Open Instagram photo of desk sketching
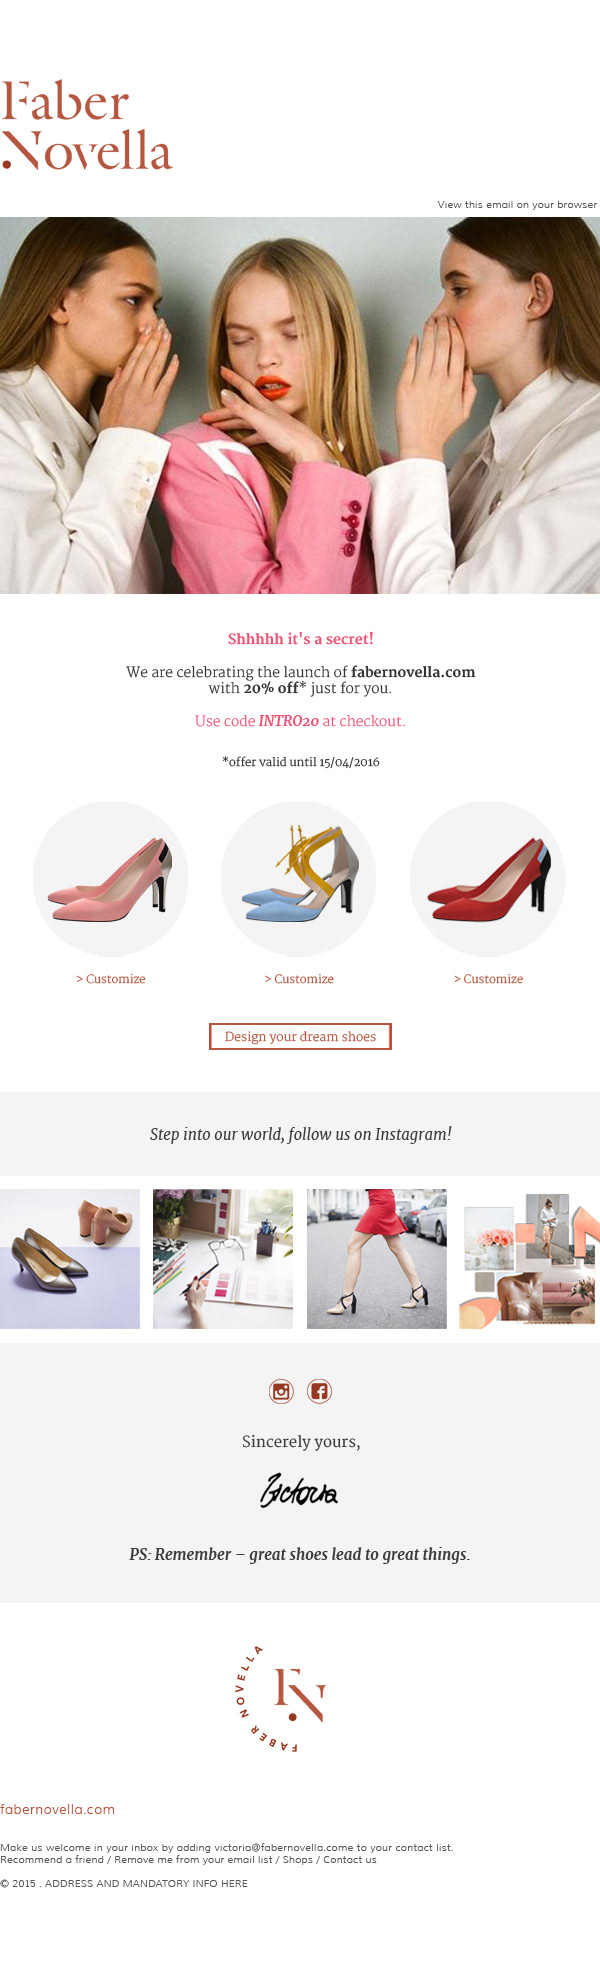The image size is (600, 1967). pyautogui.click(x=223, y=1259)
